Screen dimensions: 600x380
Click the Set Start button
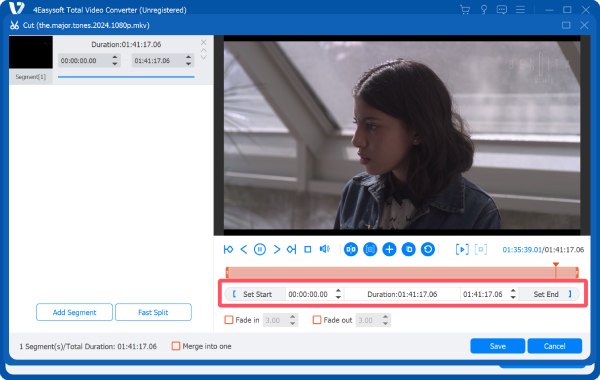pos(255,294)
